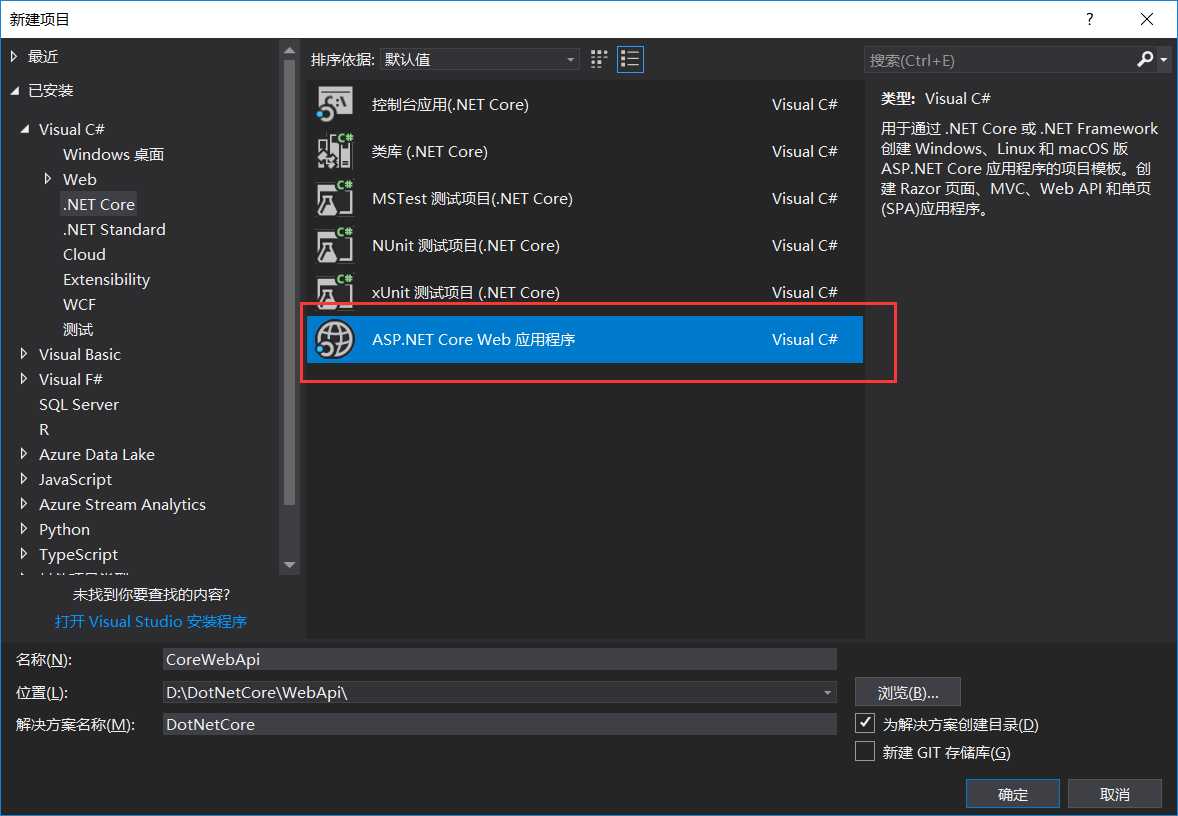Click the tree scrollbar down arrow
This screenshot has height=816, width=1178.
289,564
